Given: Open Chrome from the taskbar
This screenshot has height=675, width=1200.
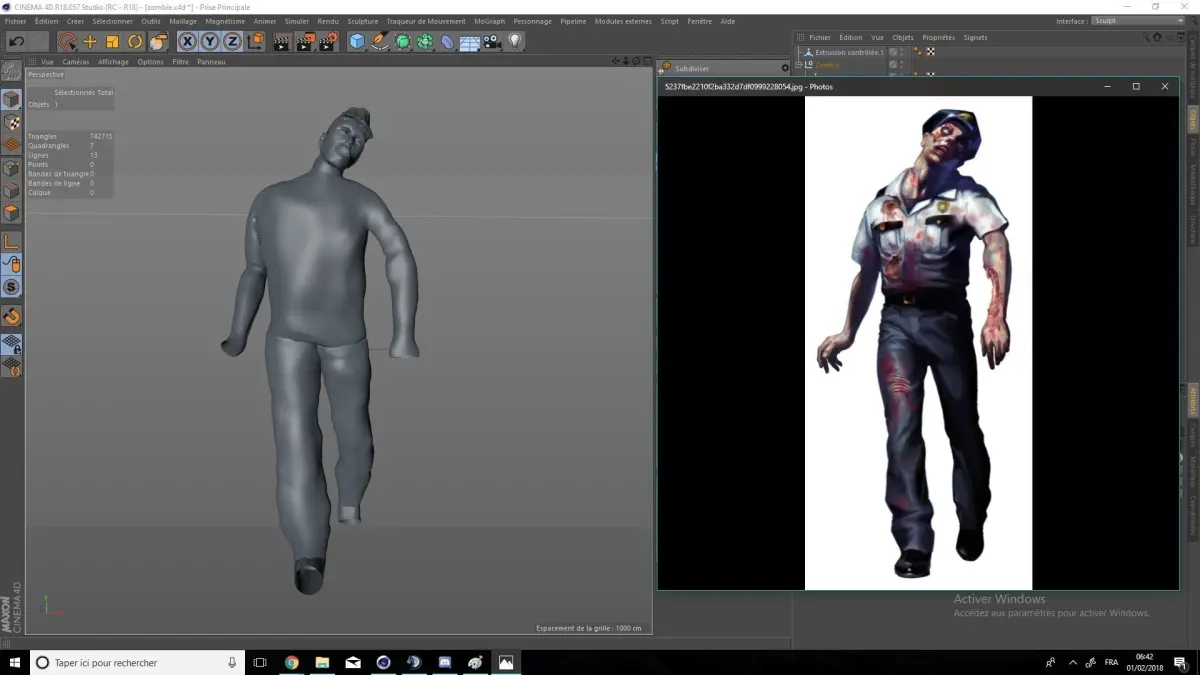Looking at the screenshot, I should pyautogui.click(x=292, y=662).
